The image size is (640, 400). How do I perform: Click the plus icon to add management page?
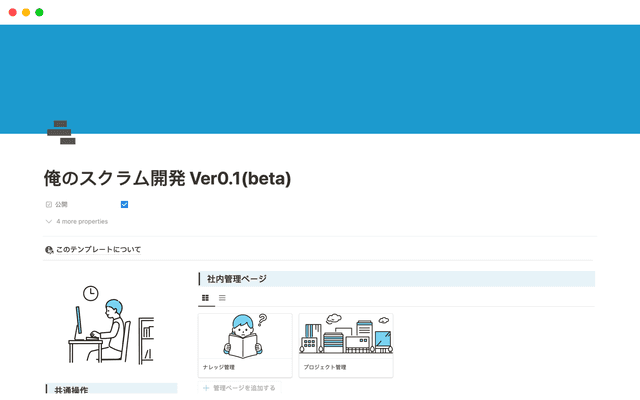pos(207,387)
